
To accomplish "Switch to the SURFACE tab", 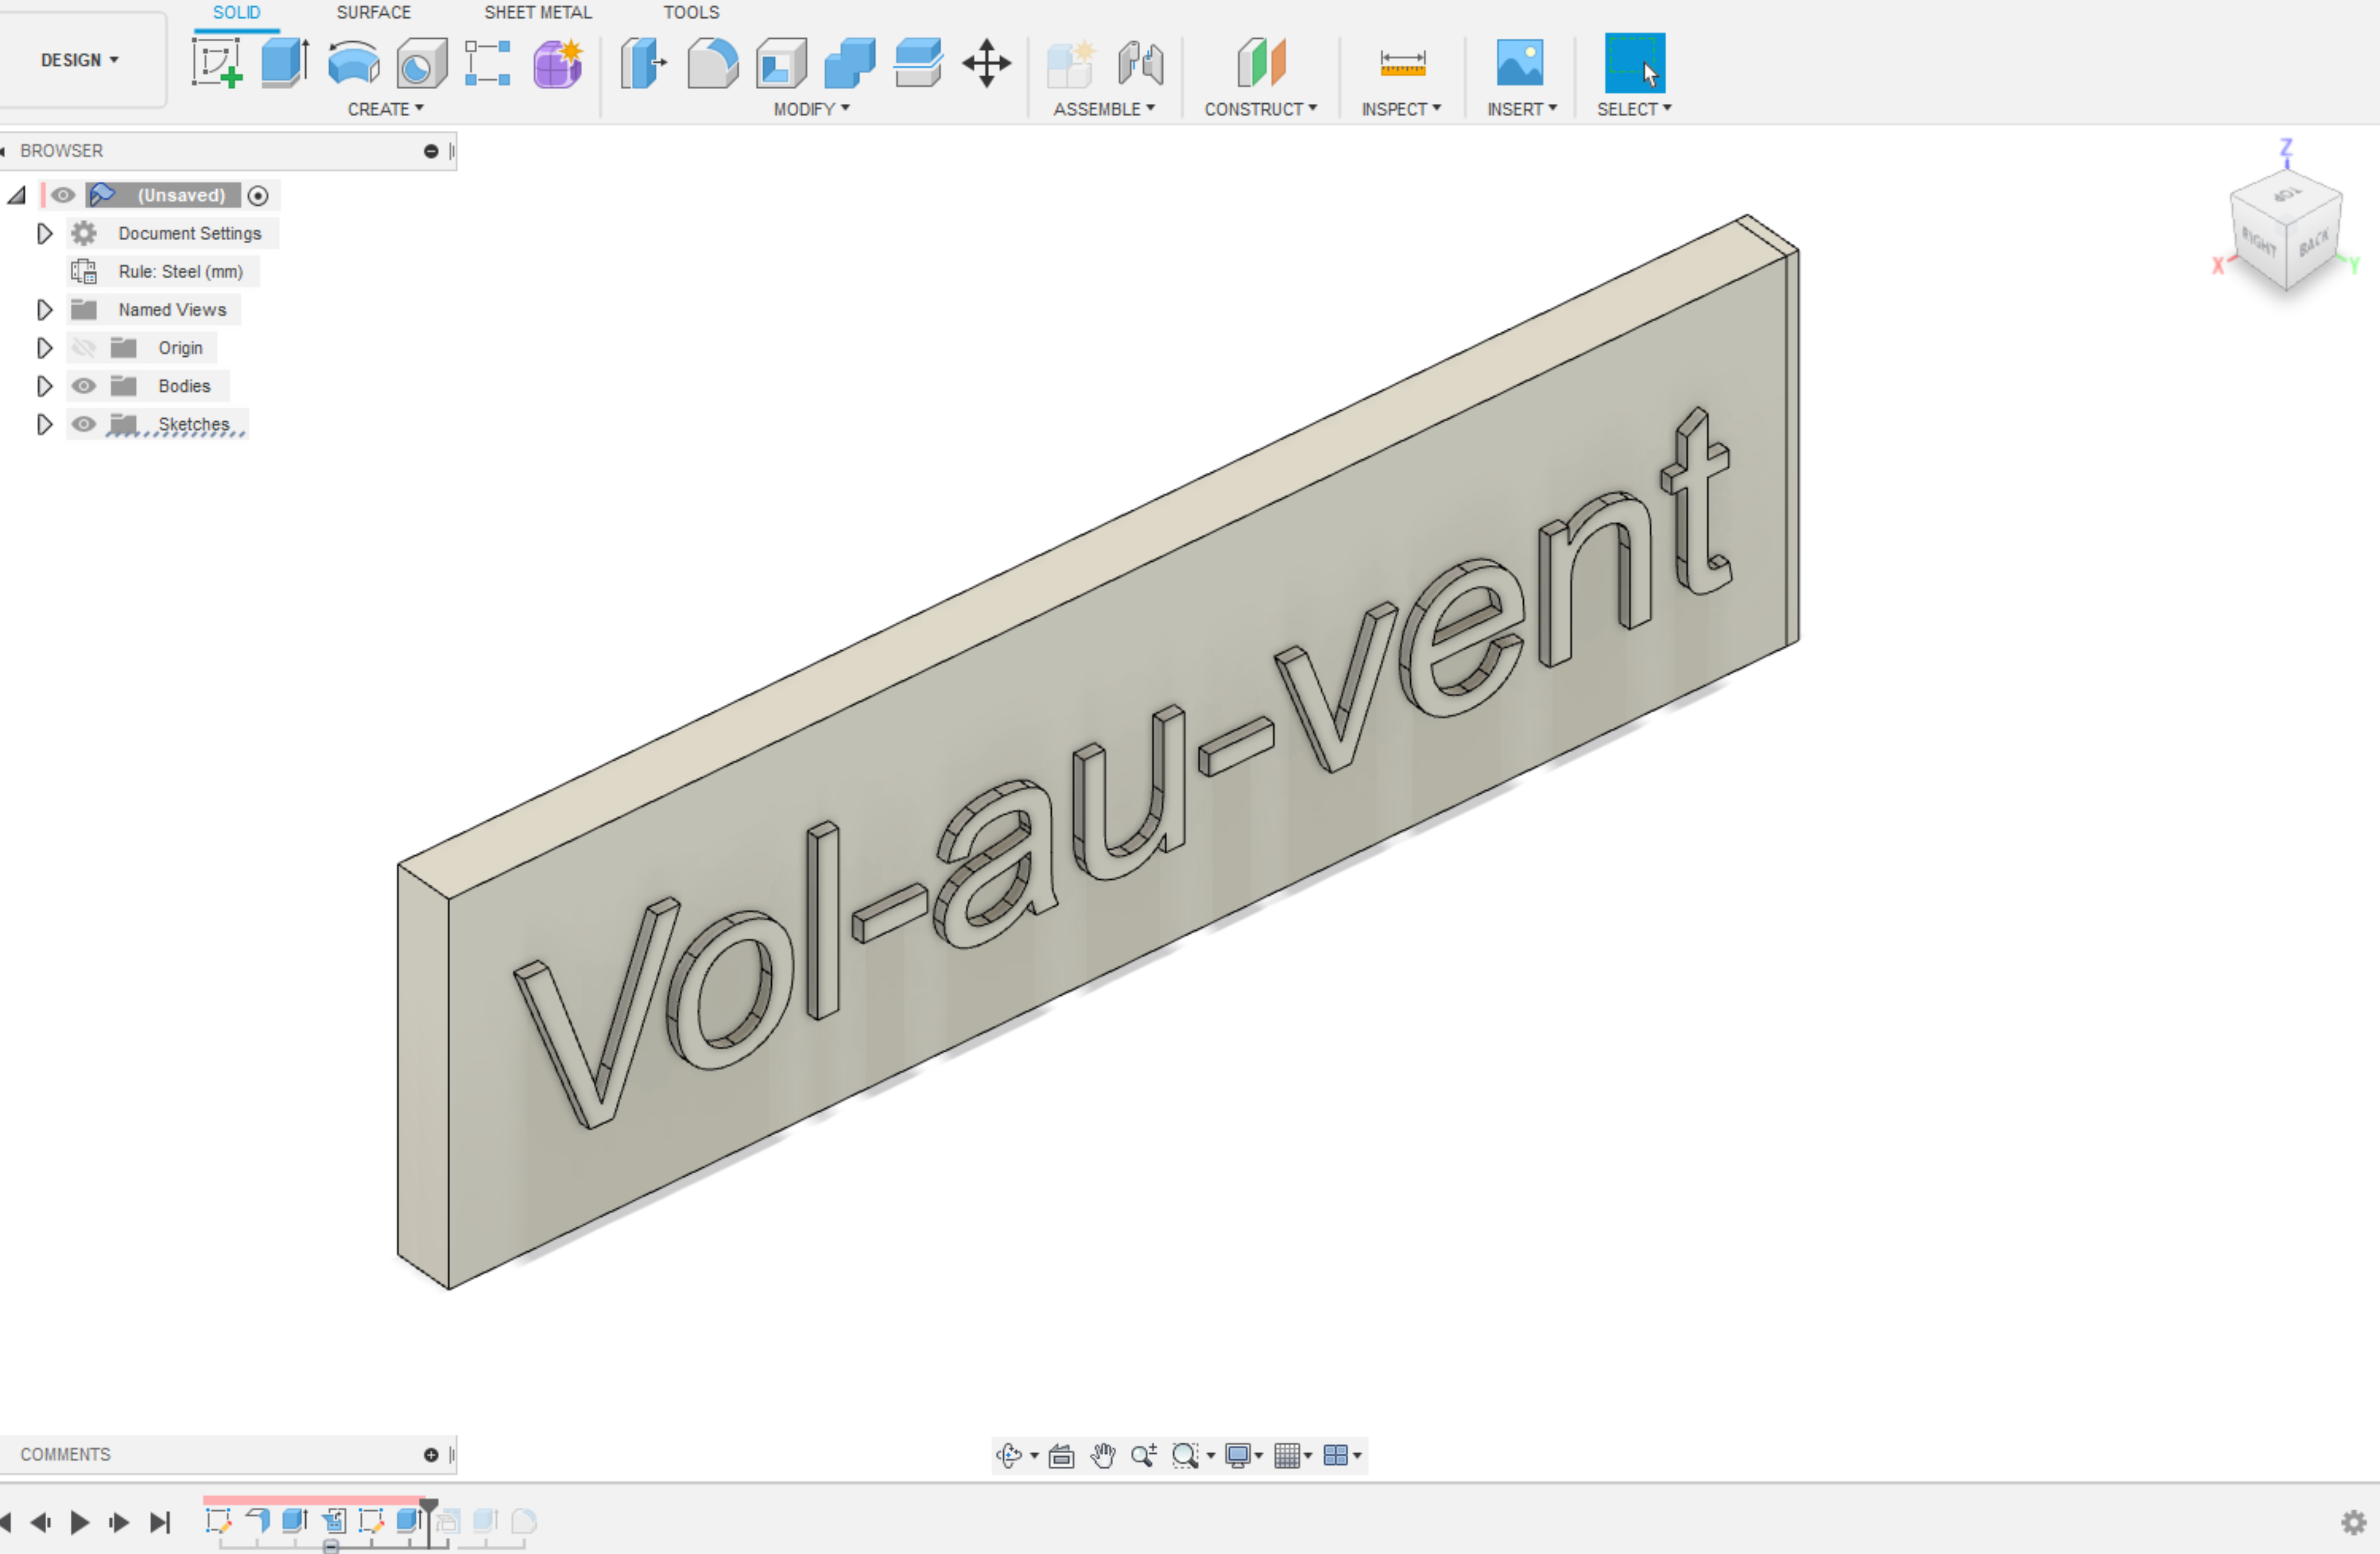I will coord(373,12).
